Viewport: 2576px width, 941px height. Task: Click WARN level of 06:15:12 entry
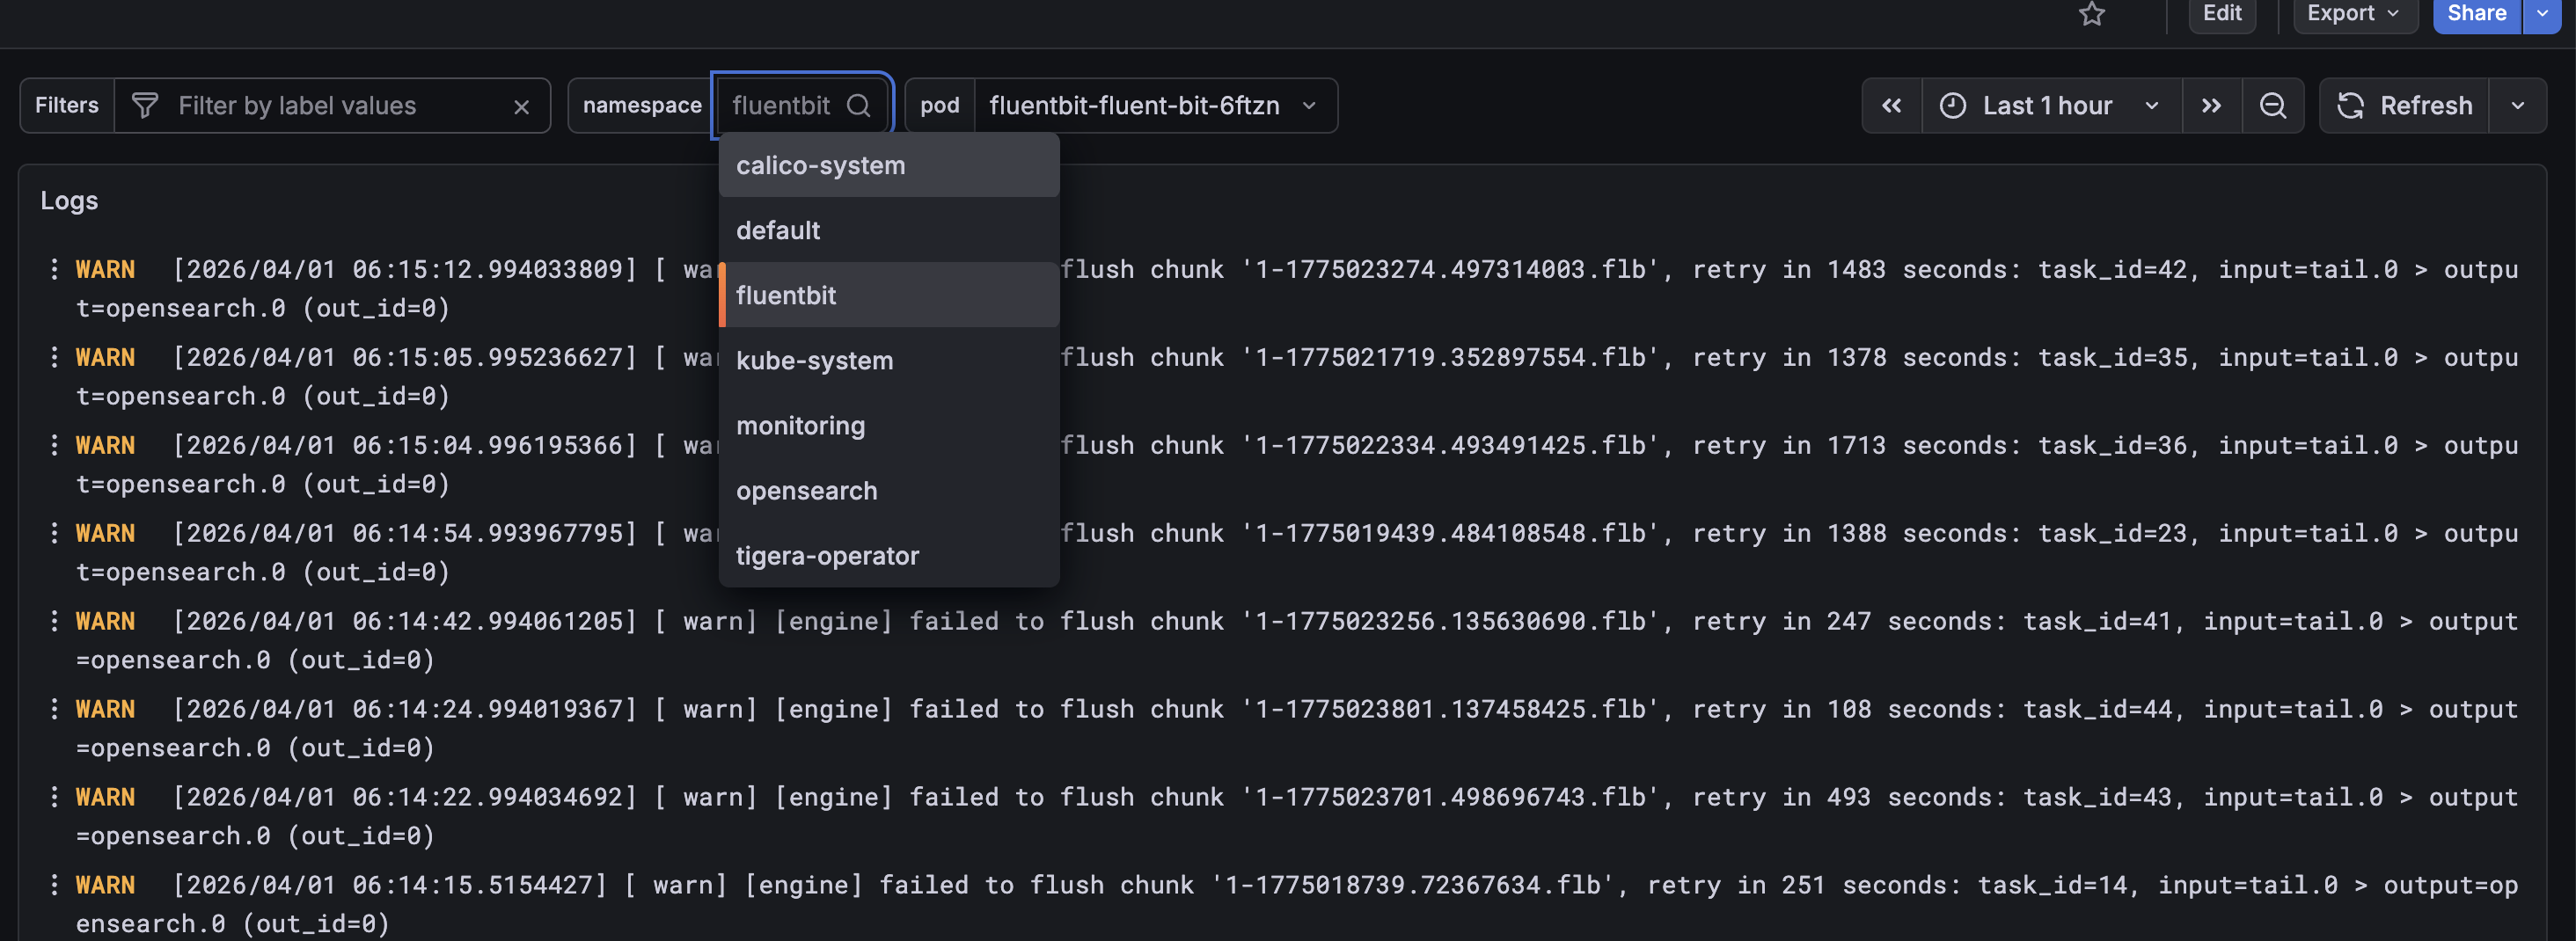(105, 269)
